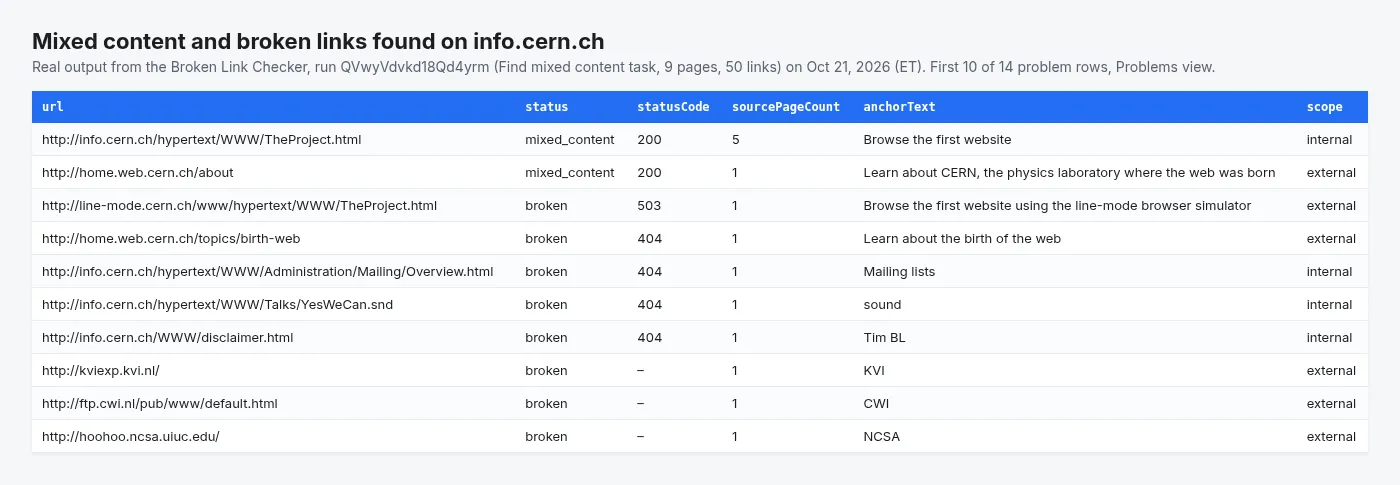Click the 'NCSA' anchor text cell
Screen dimensions: 1400x485
click(x=881, y=437)
